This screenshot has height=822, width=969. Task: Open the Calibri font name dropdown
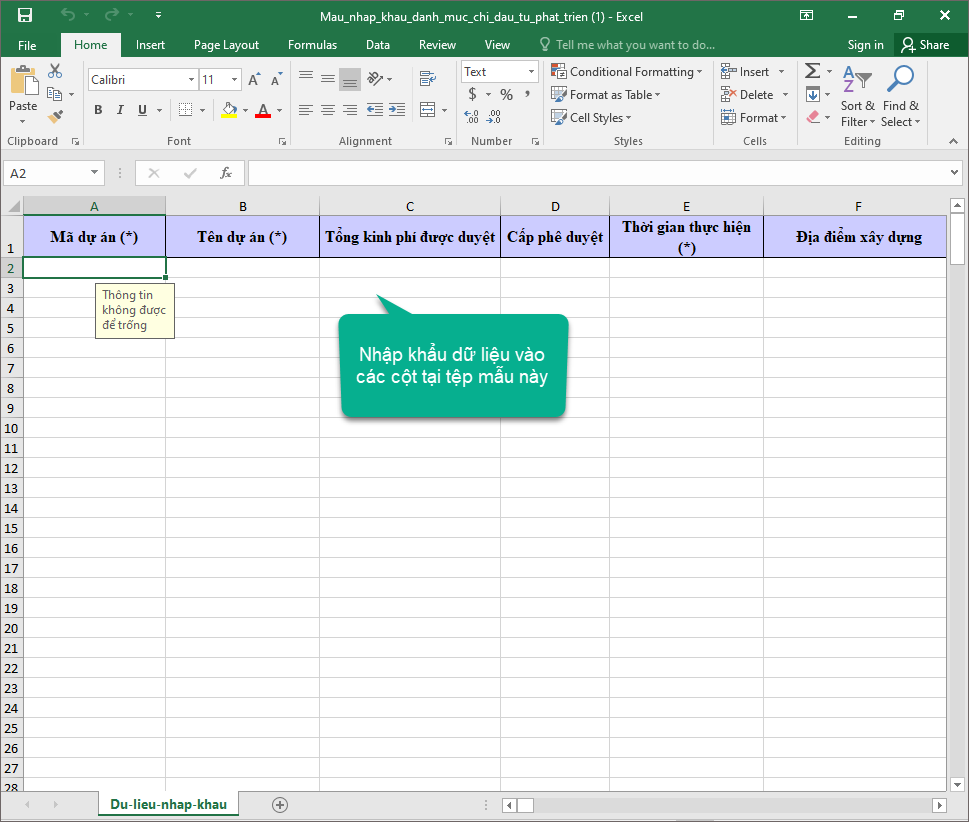click(x=191, y=80)
